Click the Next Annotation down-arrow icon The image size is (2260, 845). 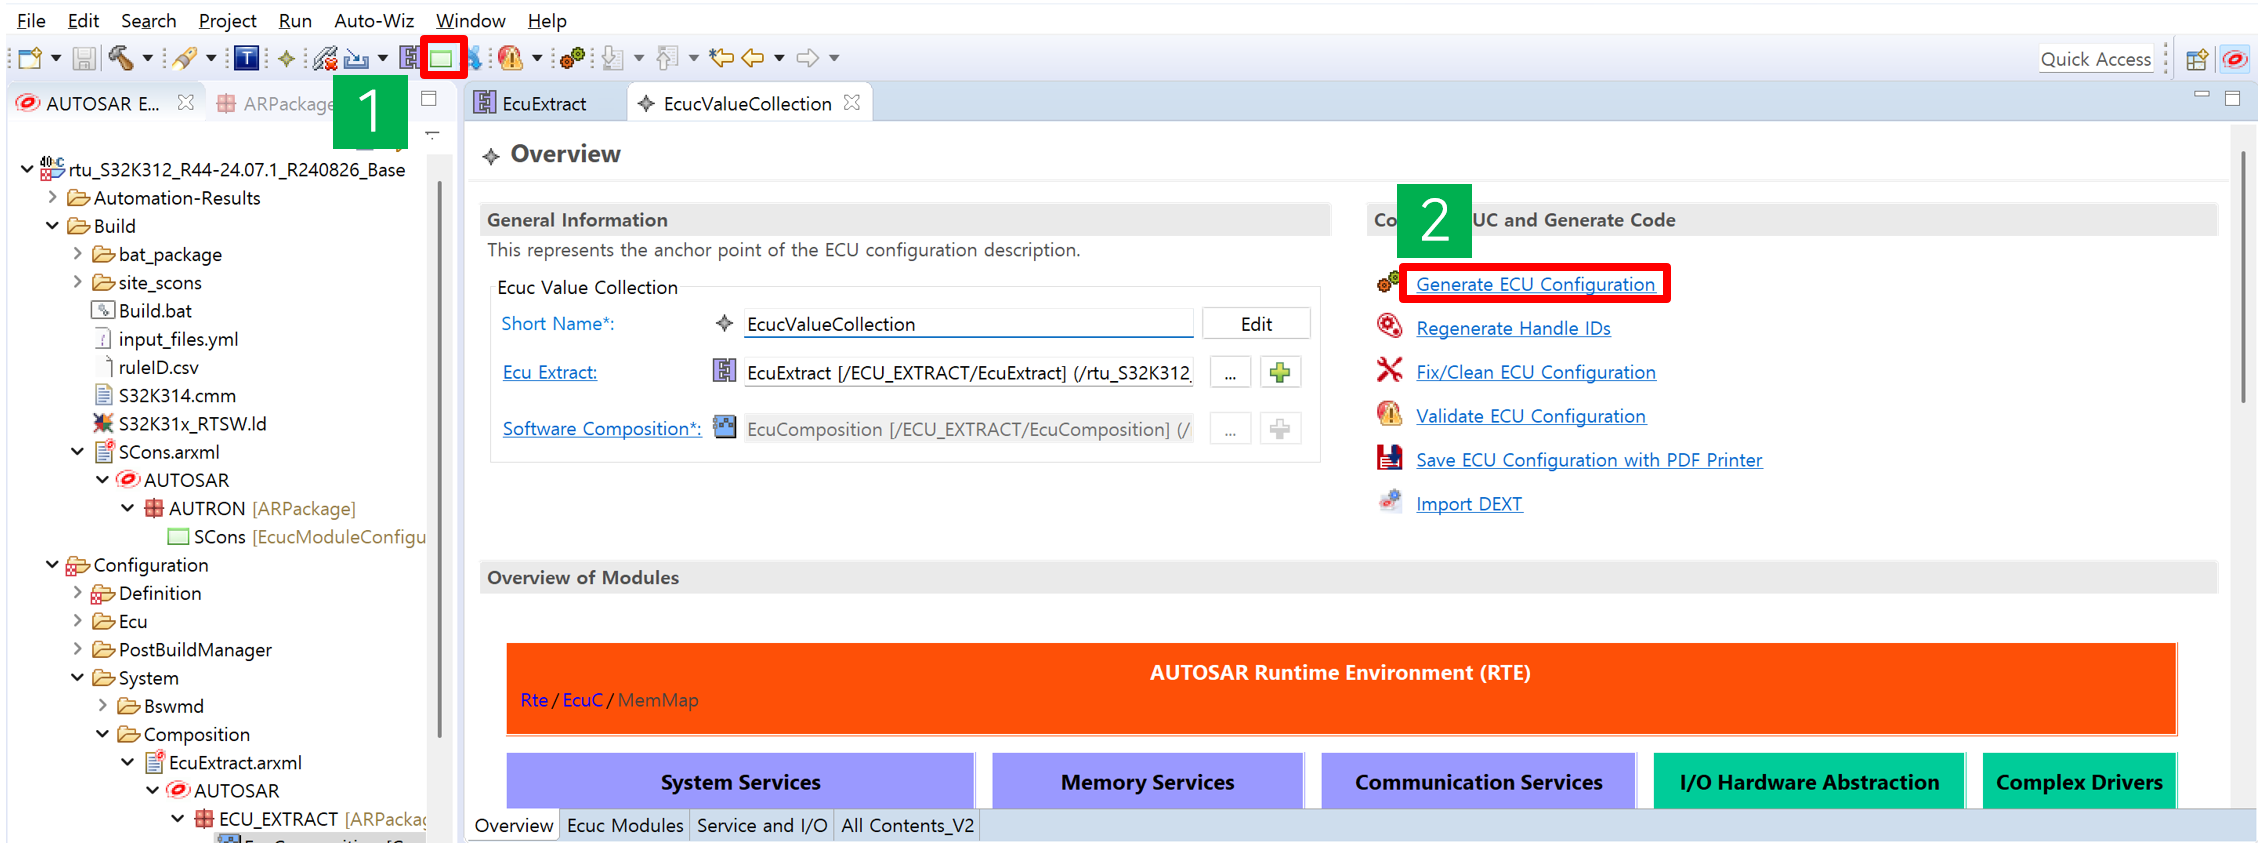click(613, 58)
